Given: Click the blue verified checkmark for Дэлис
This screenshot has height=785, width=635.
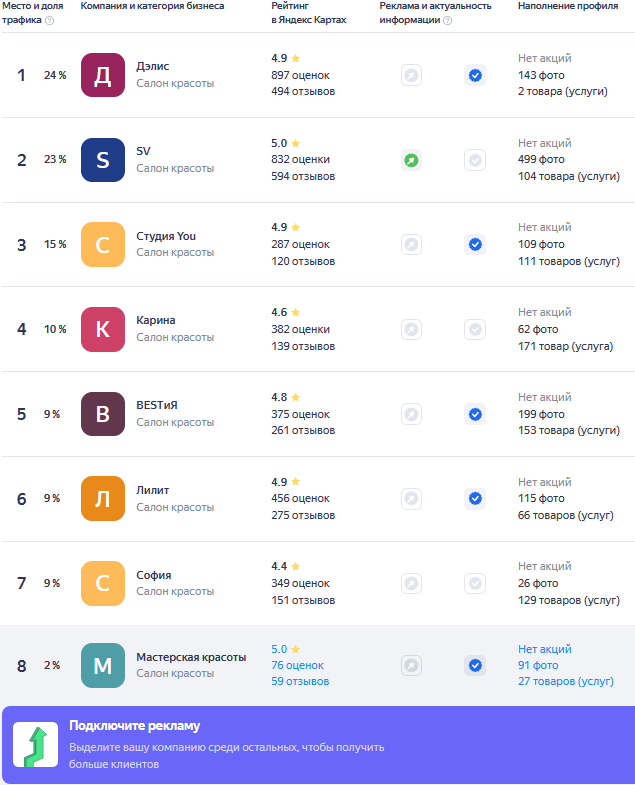Looking at the screenshot, I should 475,76.
